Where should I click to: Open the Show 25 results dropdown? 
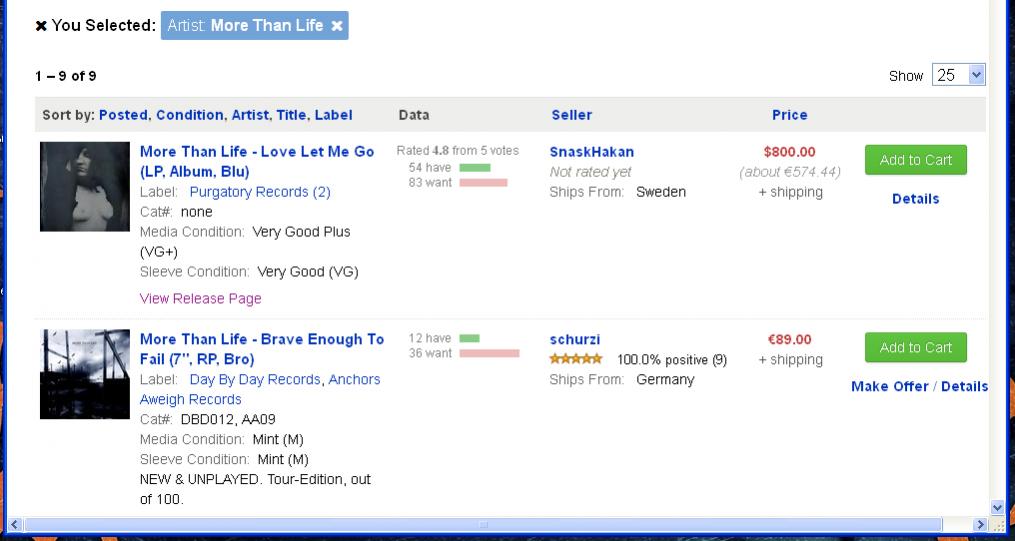pyautogui.click(x=958, y=75)
